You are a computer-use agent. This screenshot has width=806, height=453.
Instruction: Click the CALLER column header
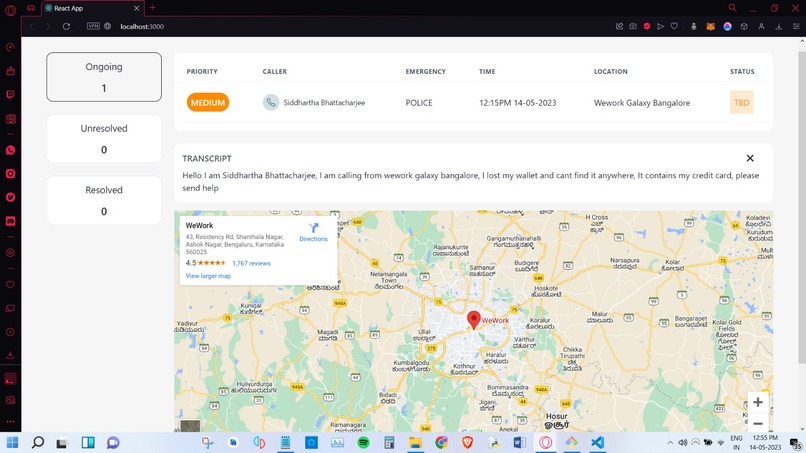(x=274, y=71)
